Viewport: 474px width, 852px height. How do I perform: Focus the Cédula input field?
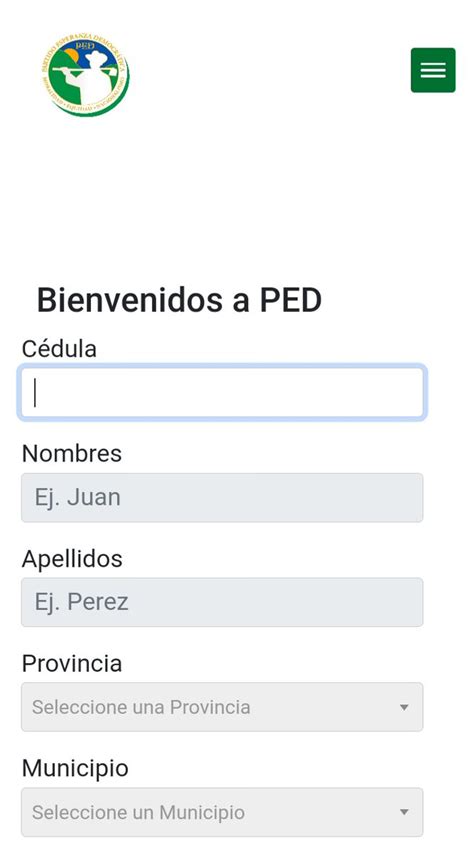tap(222, 393)
